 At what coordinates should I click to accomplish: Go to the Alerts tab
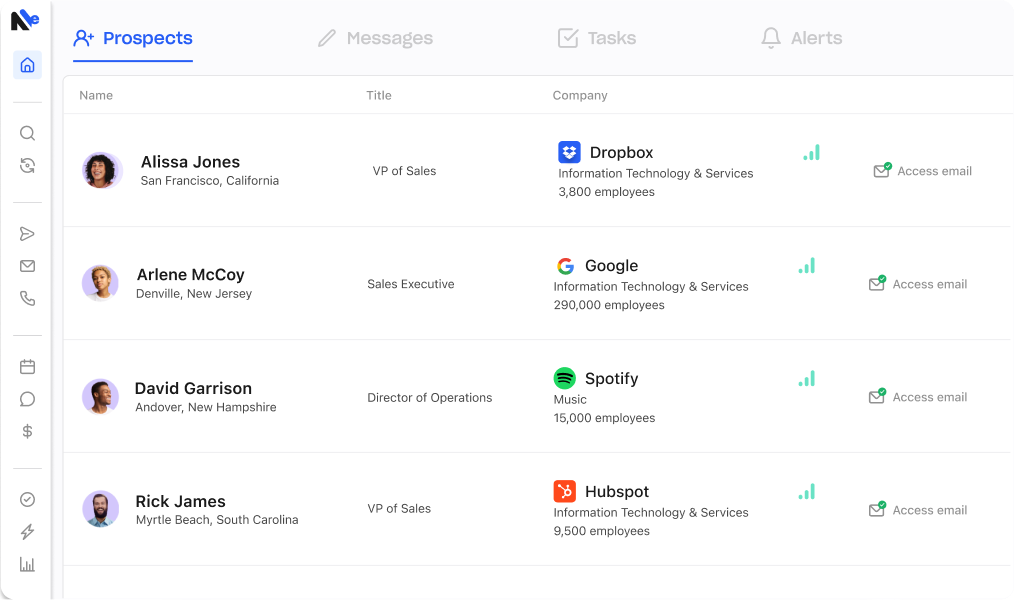[802, 39]
